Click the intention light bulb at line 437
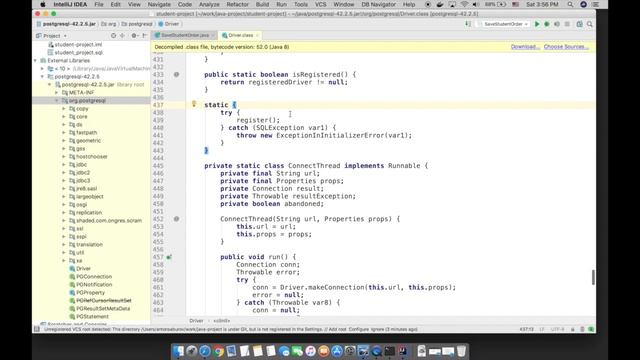640x360 pixels. (194, 104)
